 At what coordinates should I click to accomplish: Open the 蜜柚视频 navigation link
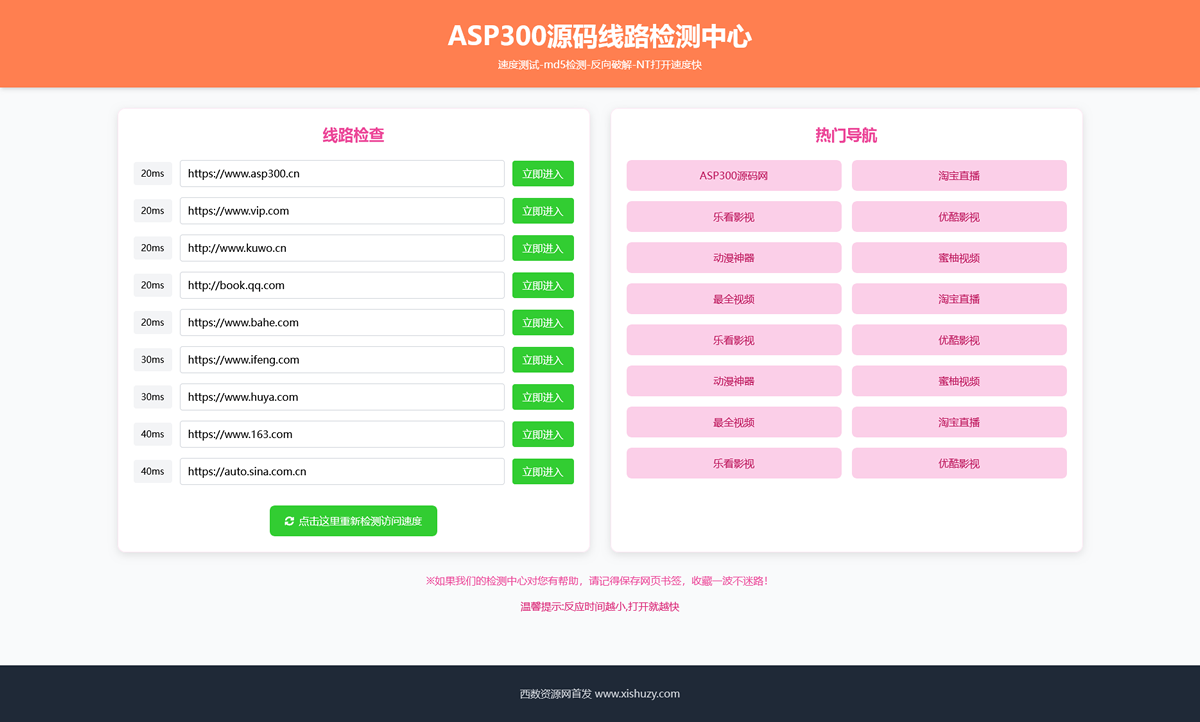[x=959, y=257]
